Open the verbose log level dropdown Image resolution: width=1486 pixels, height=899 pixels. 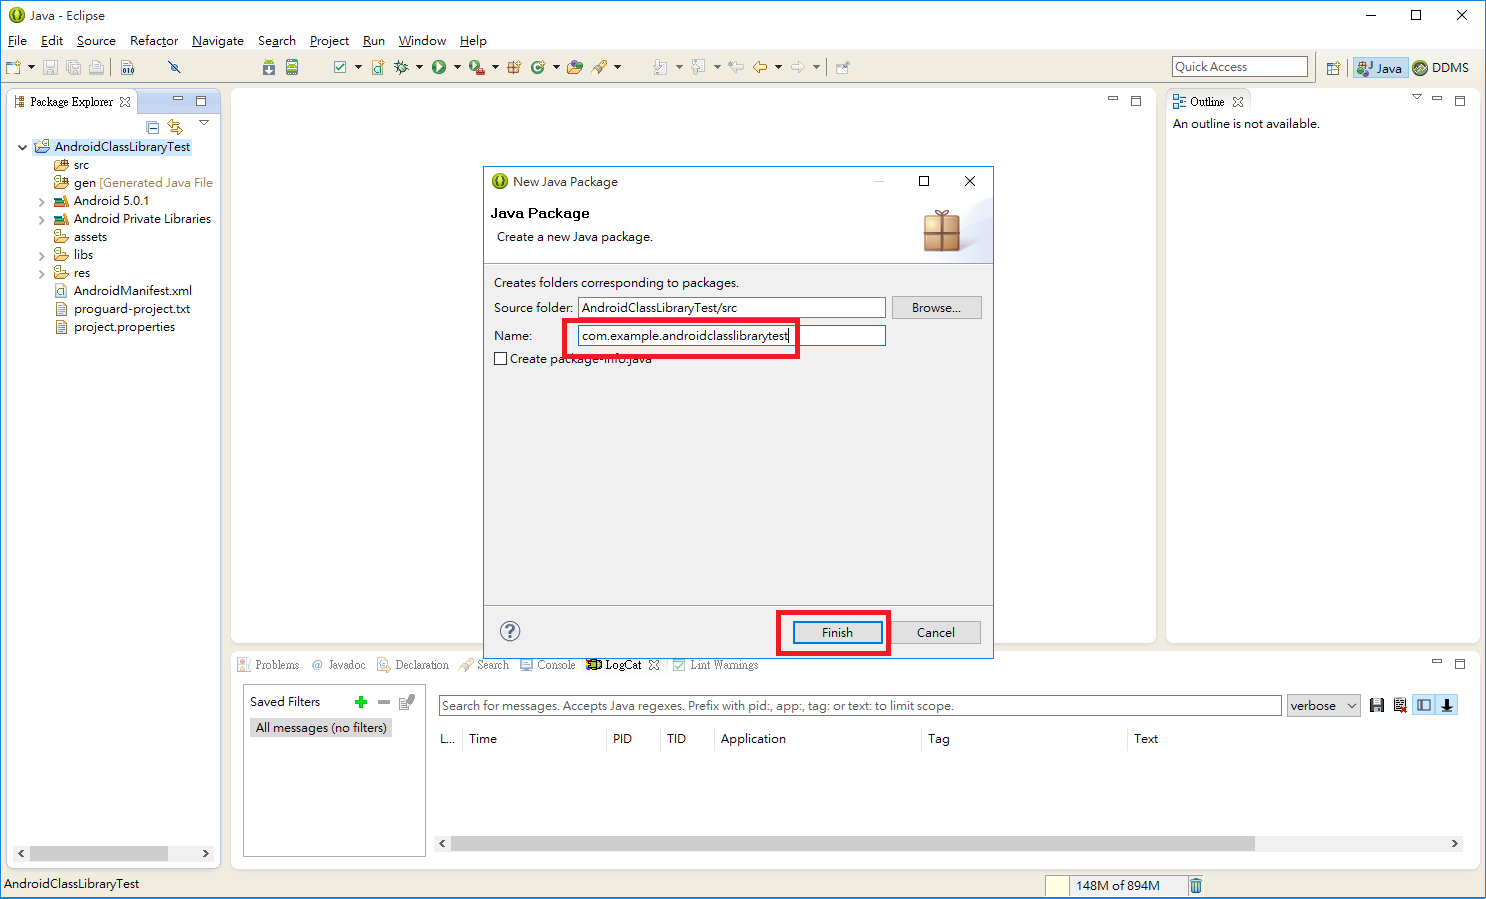(1323, 706)
